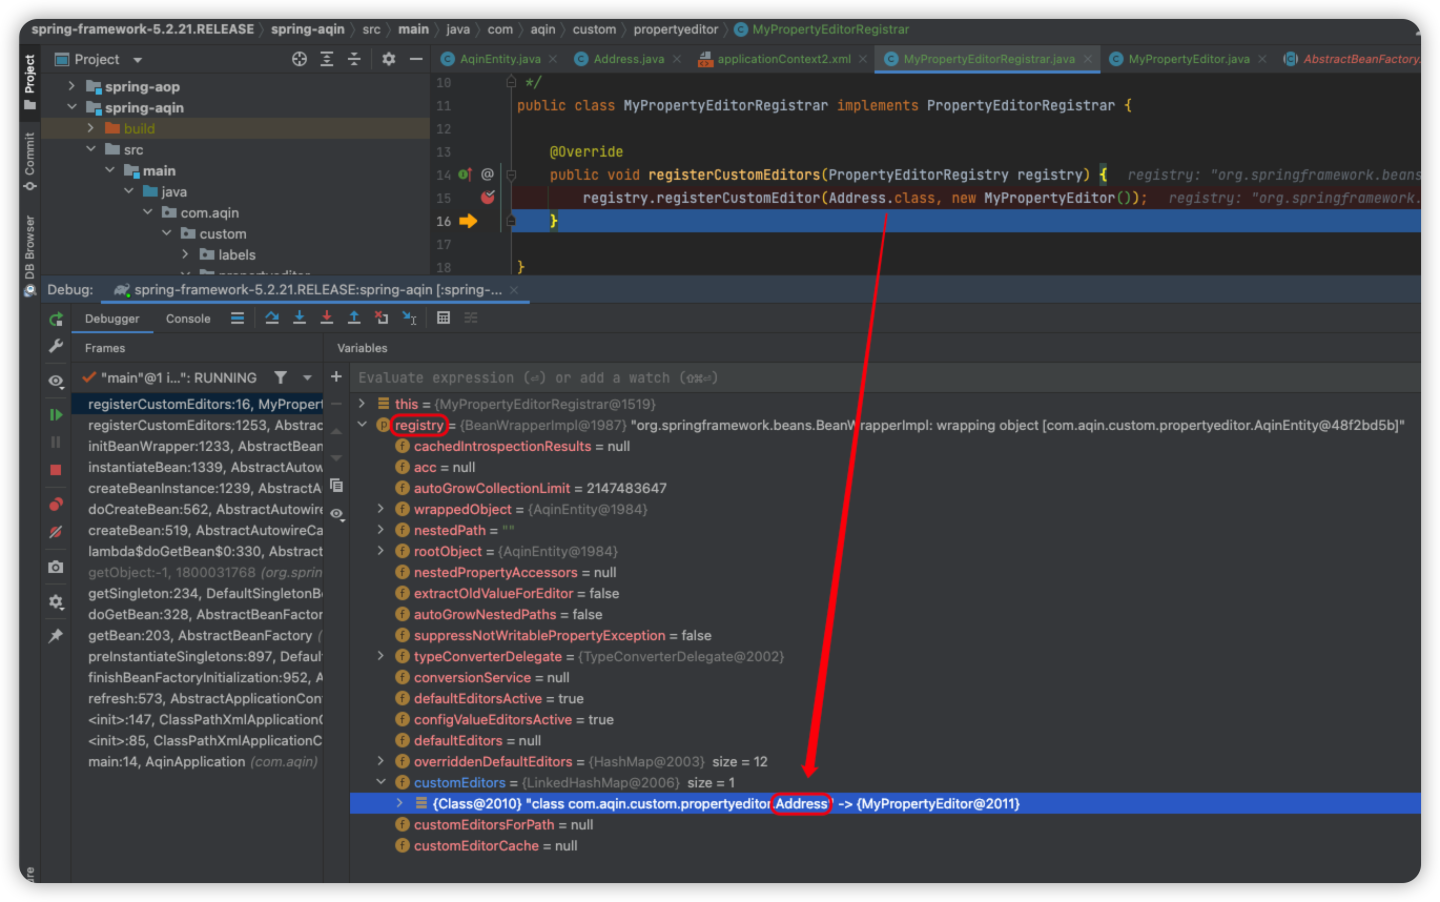
Task: Hide the Project panel with the minus icon
Action: [x=416, y=59]
